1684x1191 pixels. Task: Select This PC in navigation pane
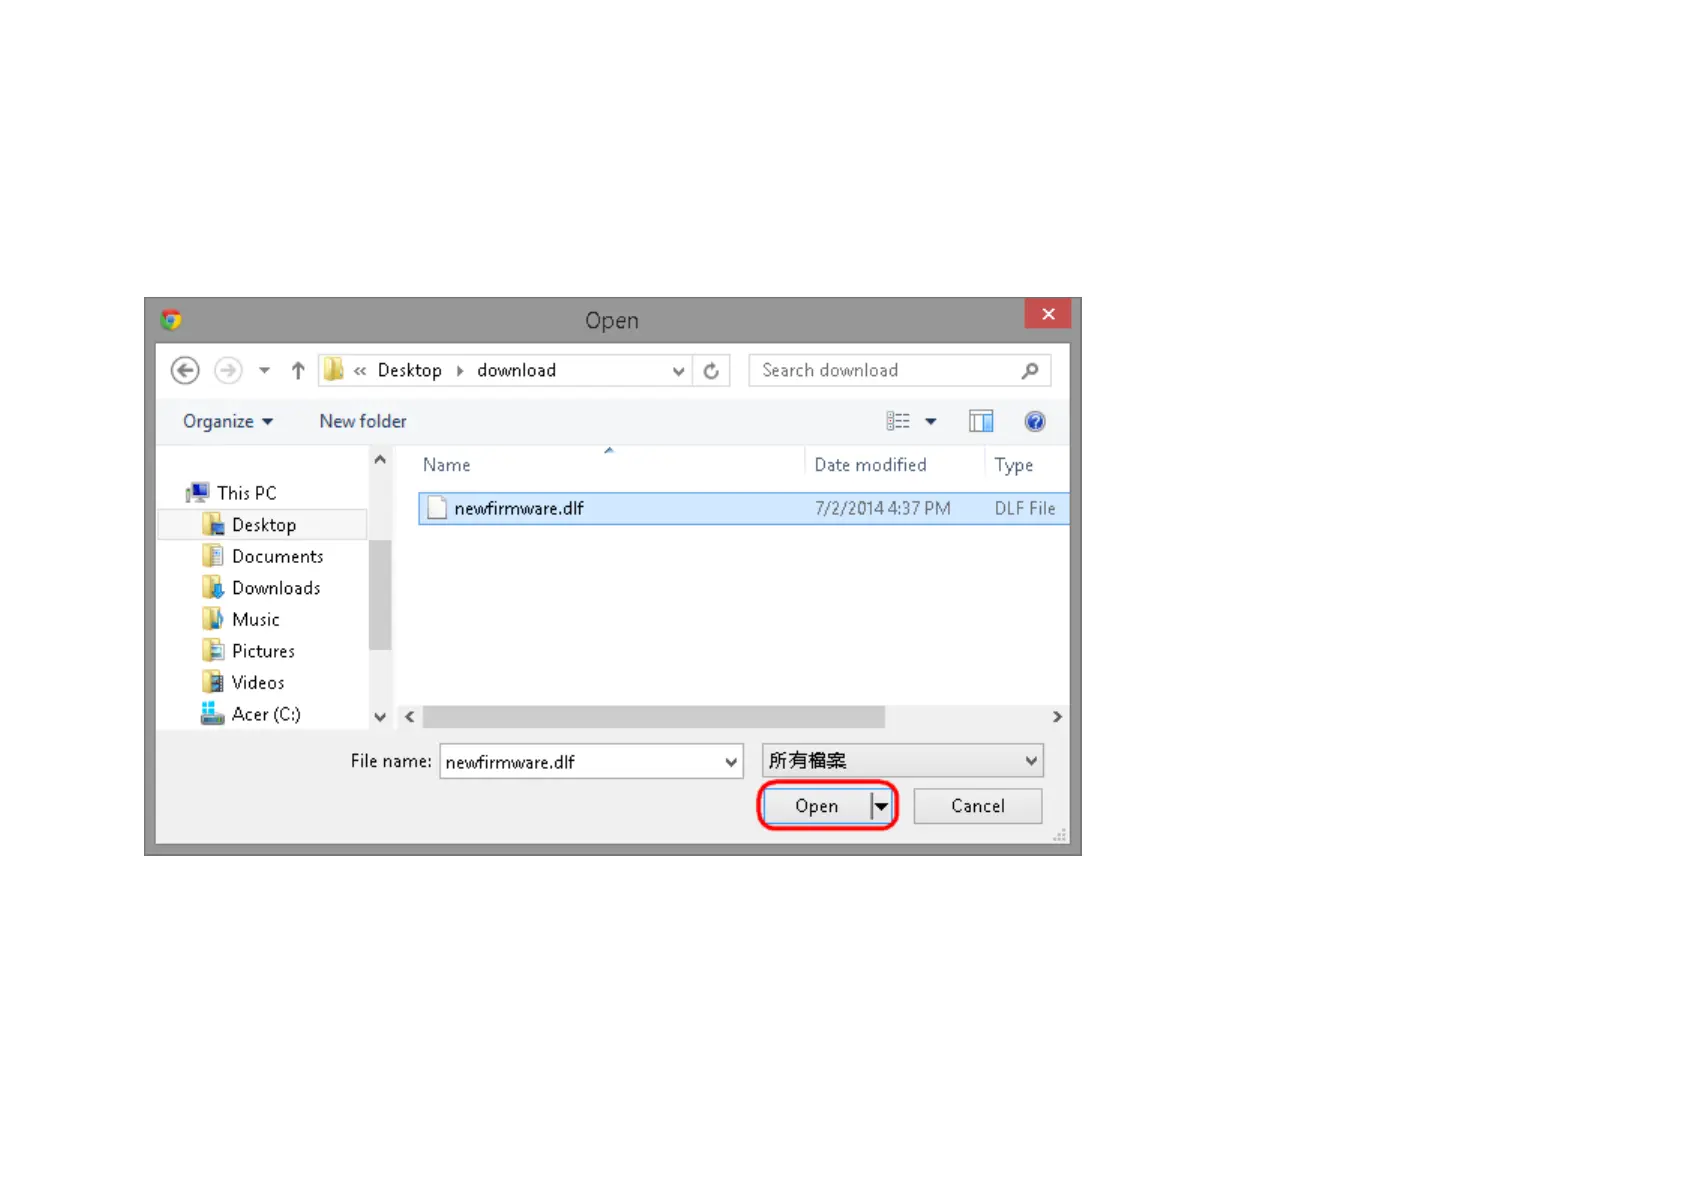point(247,493)
